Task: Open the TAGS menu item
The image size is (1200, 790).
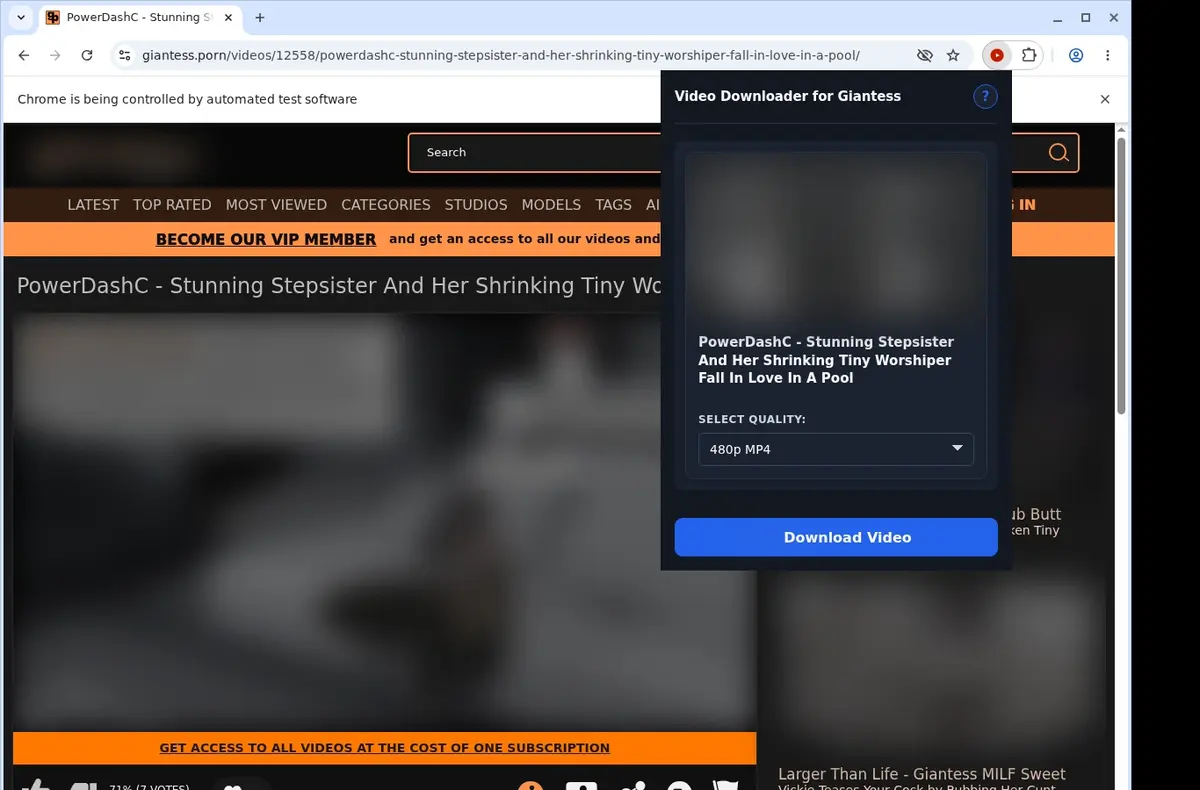Action: [613, 204]
